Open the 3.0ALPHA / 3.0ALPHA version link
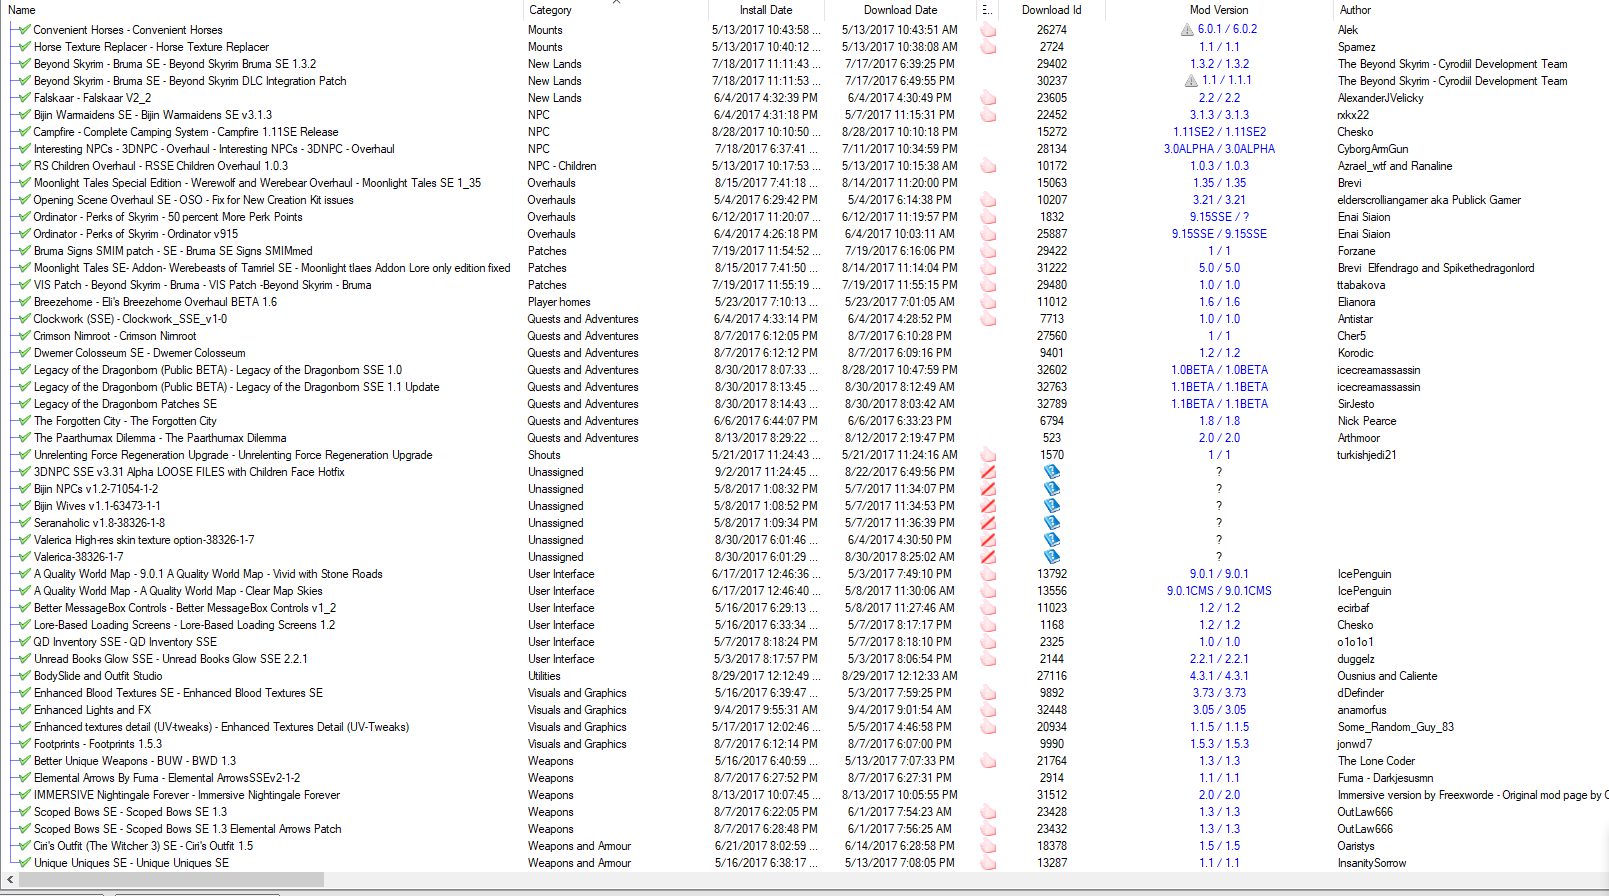The height and width of the screenshot is (896, 1609). coord(1219,149)
